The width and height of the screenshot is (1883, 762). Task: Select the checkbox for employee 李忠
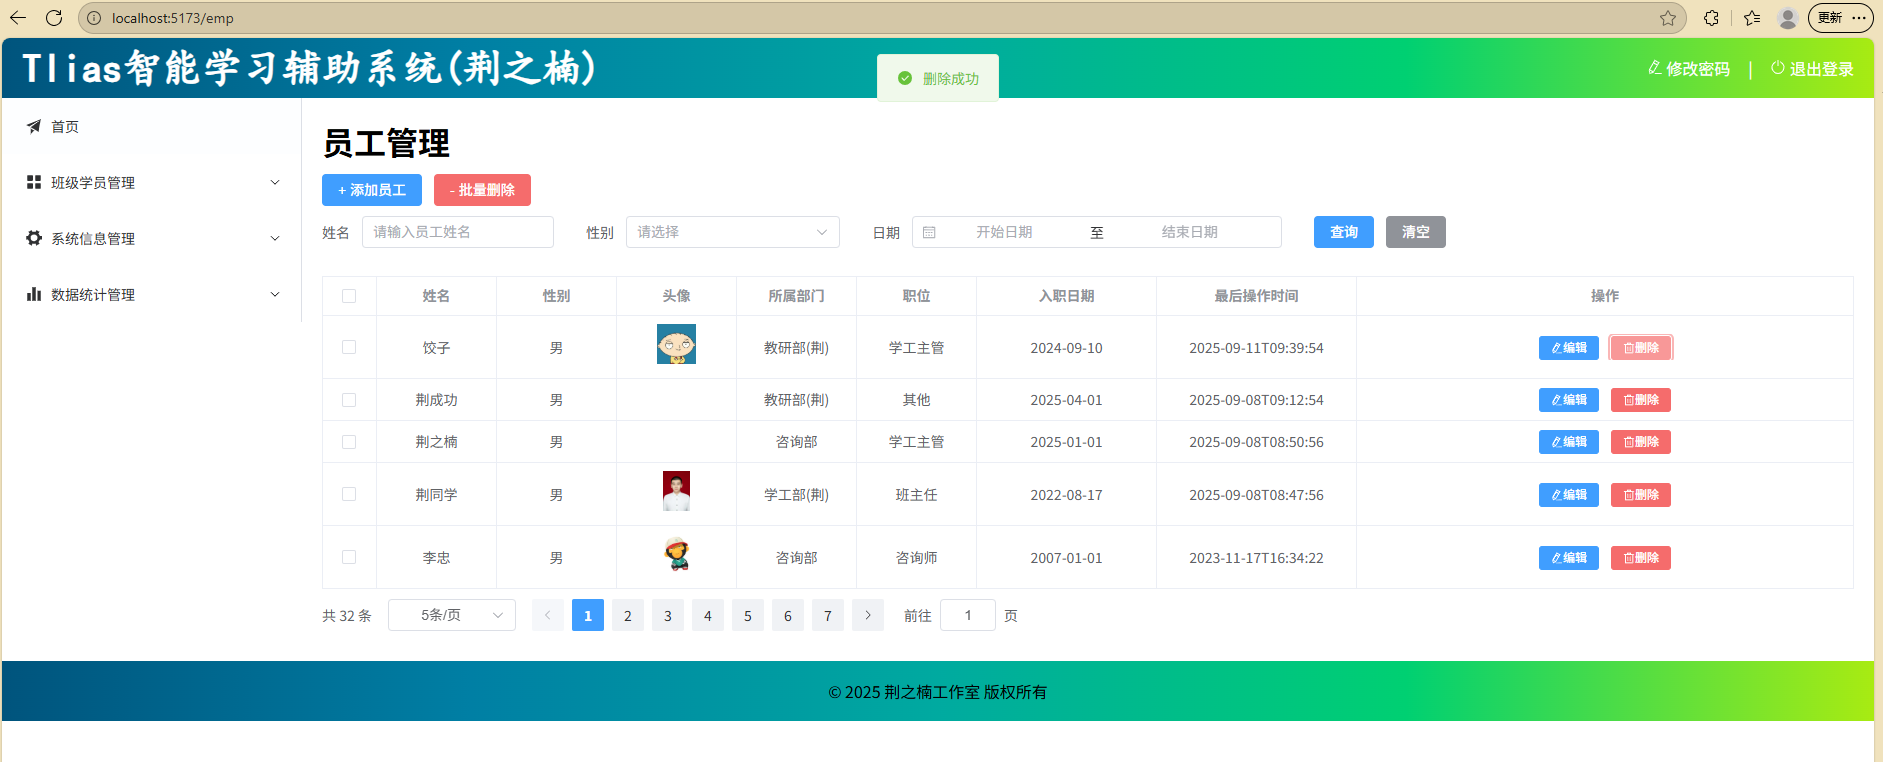tap(349, 557)
